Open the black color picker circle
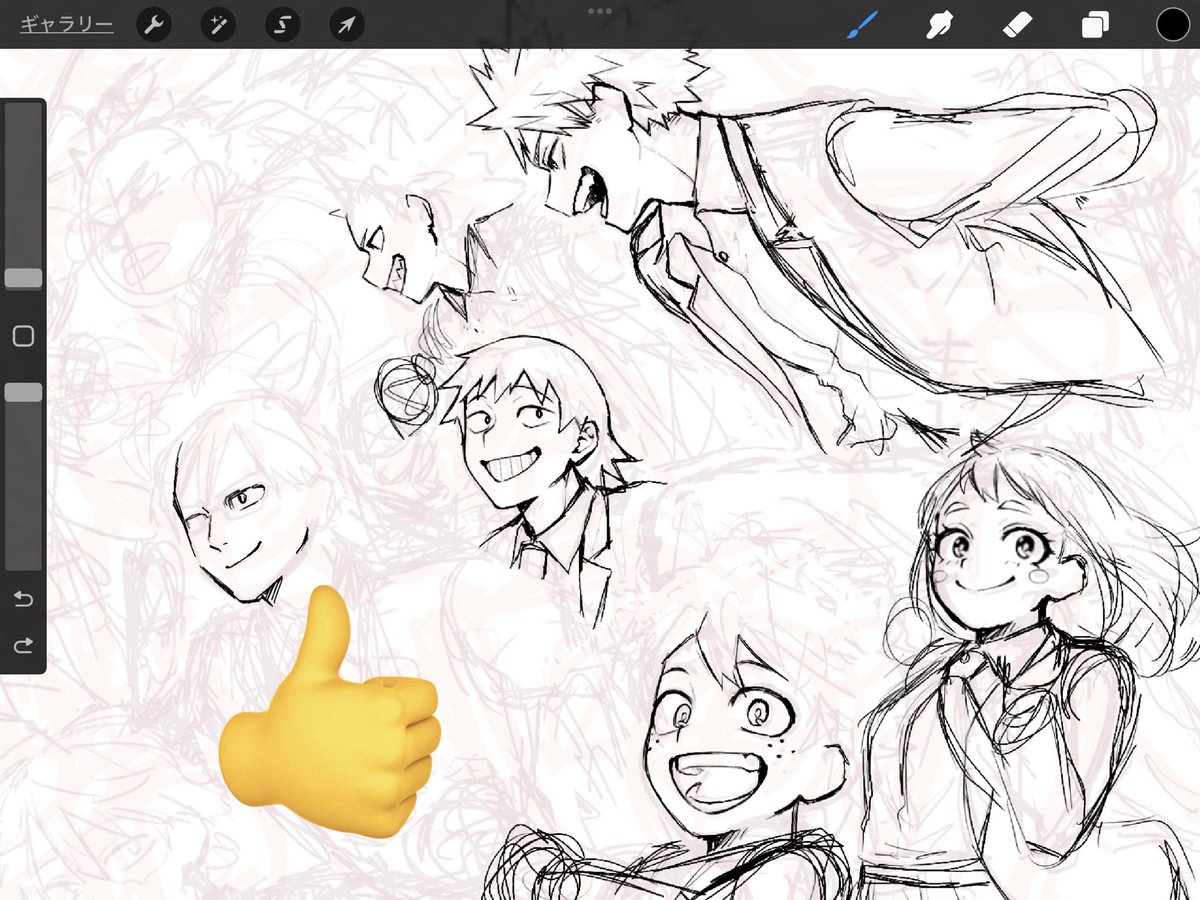This screenshot has width=1200, height=900. [x=1172, y=24]
